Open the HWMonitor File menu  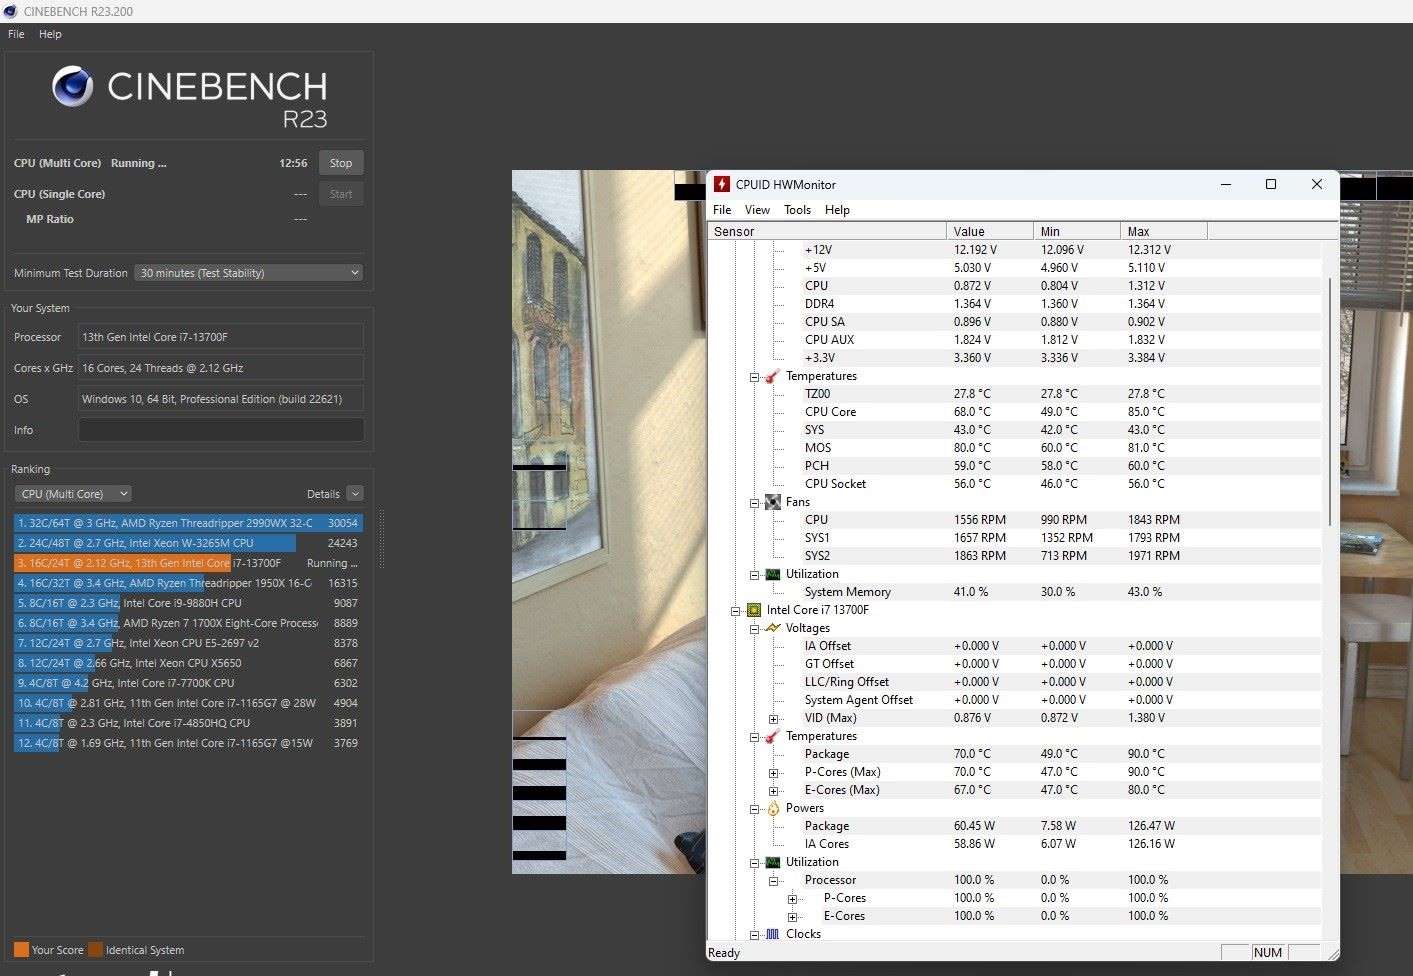point(722,210)
